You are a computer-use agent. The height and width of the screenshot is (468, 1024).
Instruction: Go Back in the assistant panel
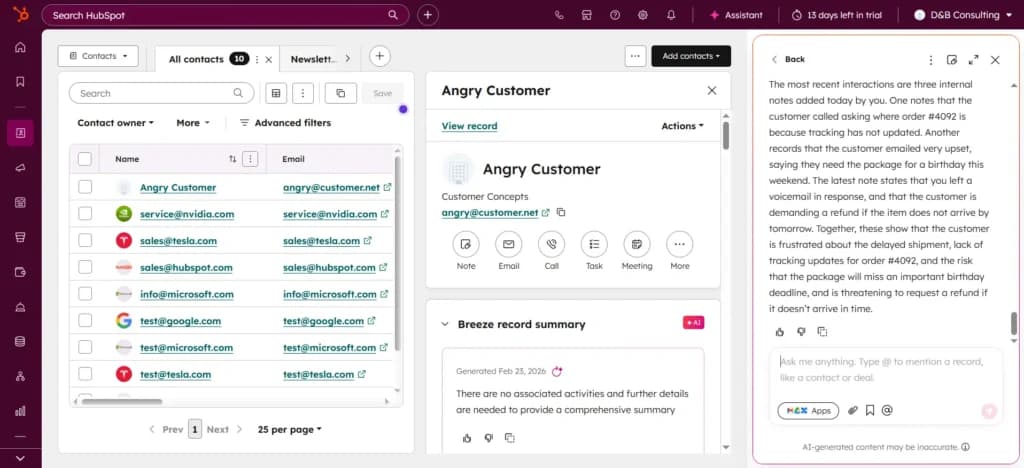(788, 59)
